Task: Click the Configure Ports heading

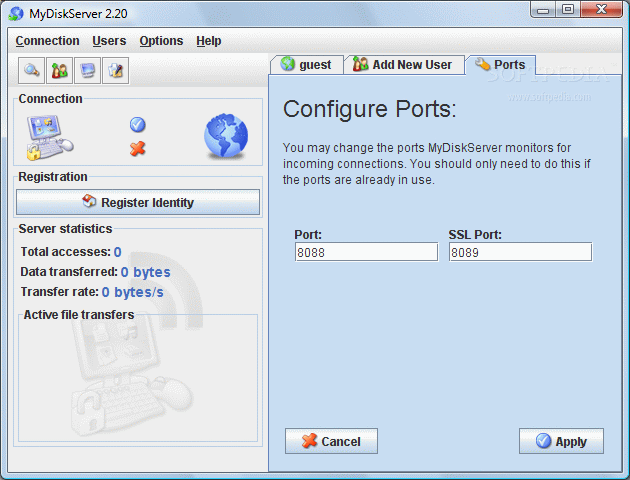Action: (x=370, y=109)
